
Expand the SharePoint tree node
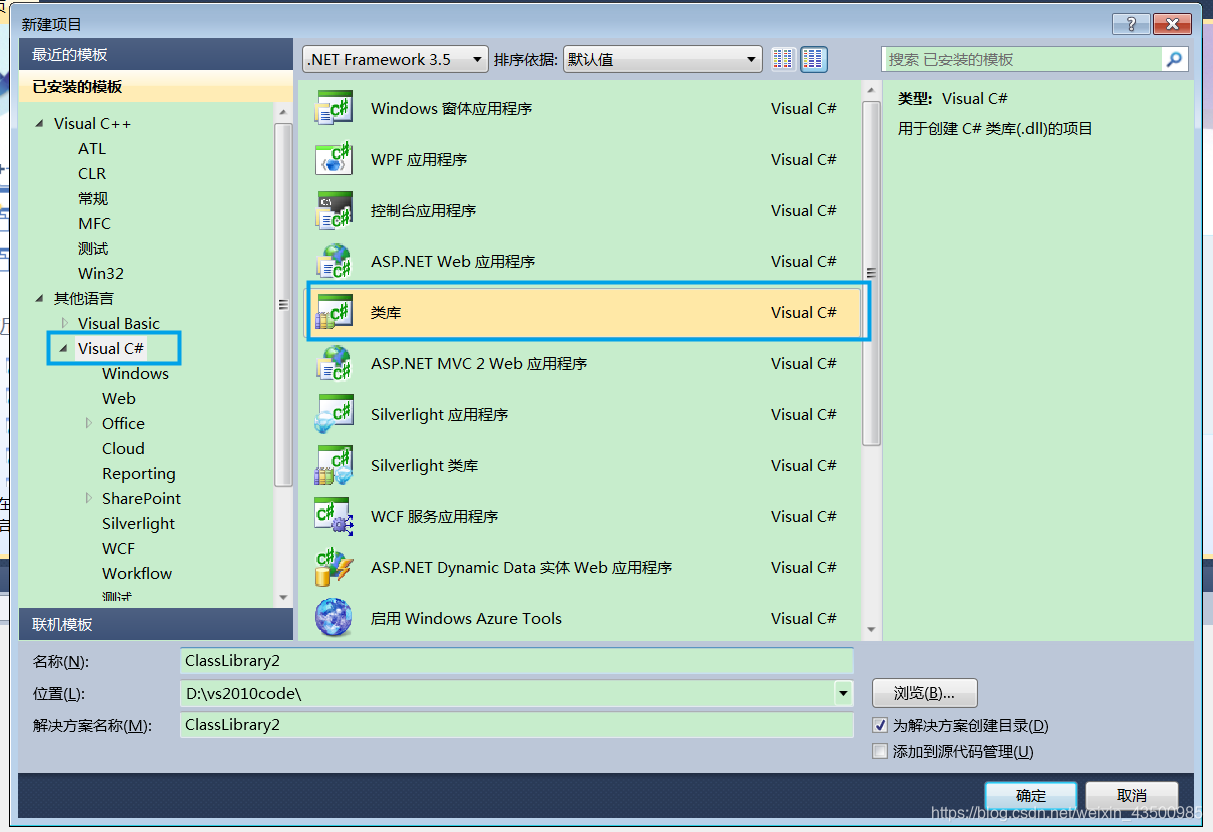click(x=89, y=498)
